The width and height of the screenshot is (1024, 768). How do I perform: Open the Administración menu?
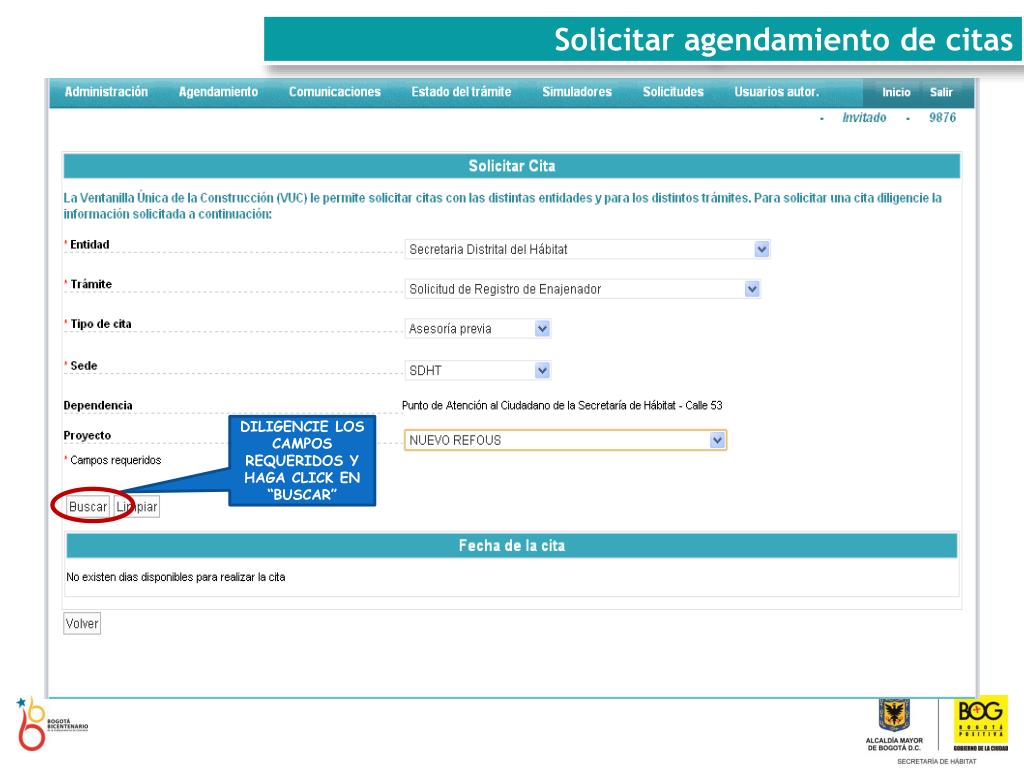pos(106,92)
